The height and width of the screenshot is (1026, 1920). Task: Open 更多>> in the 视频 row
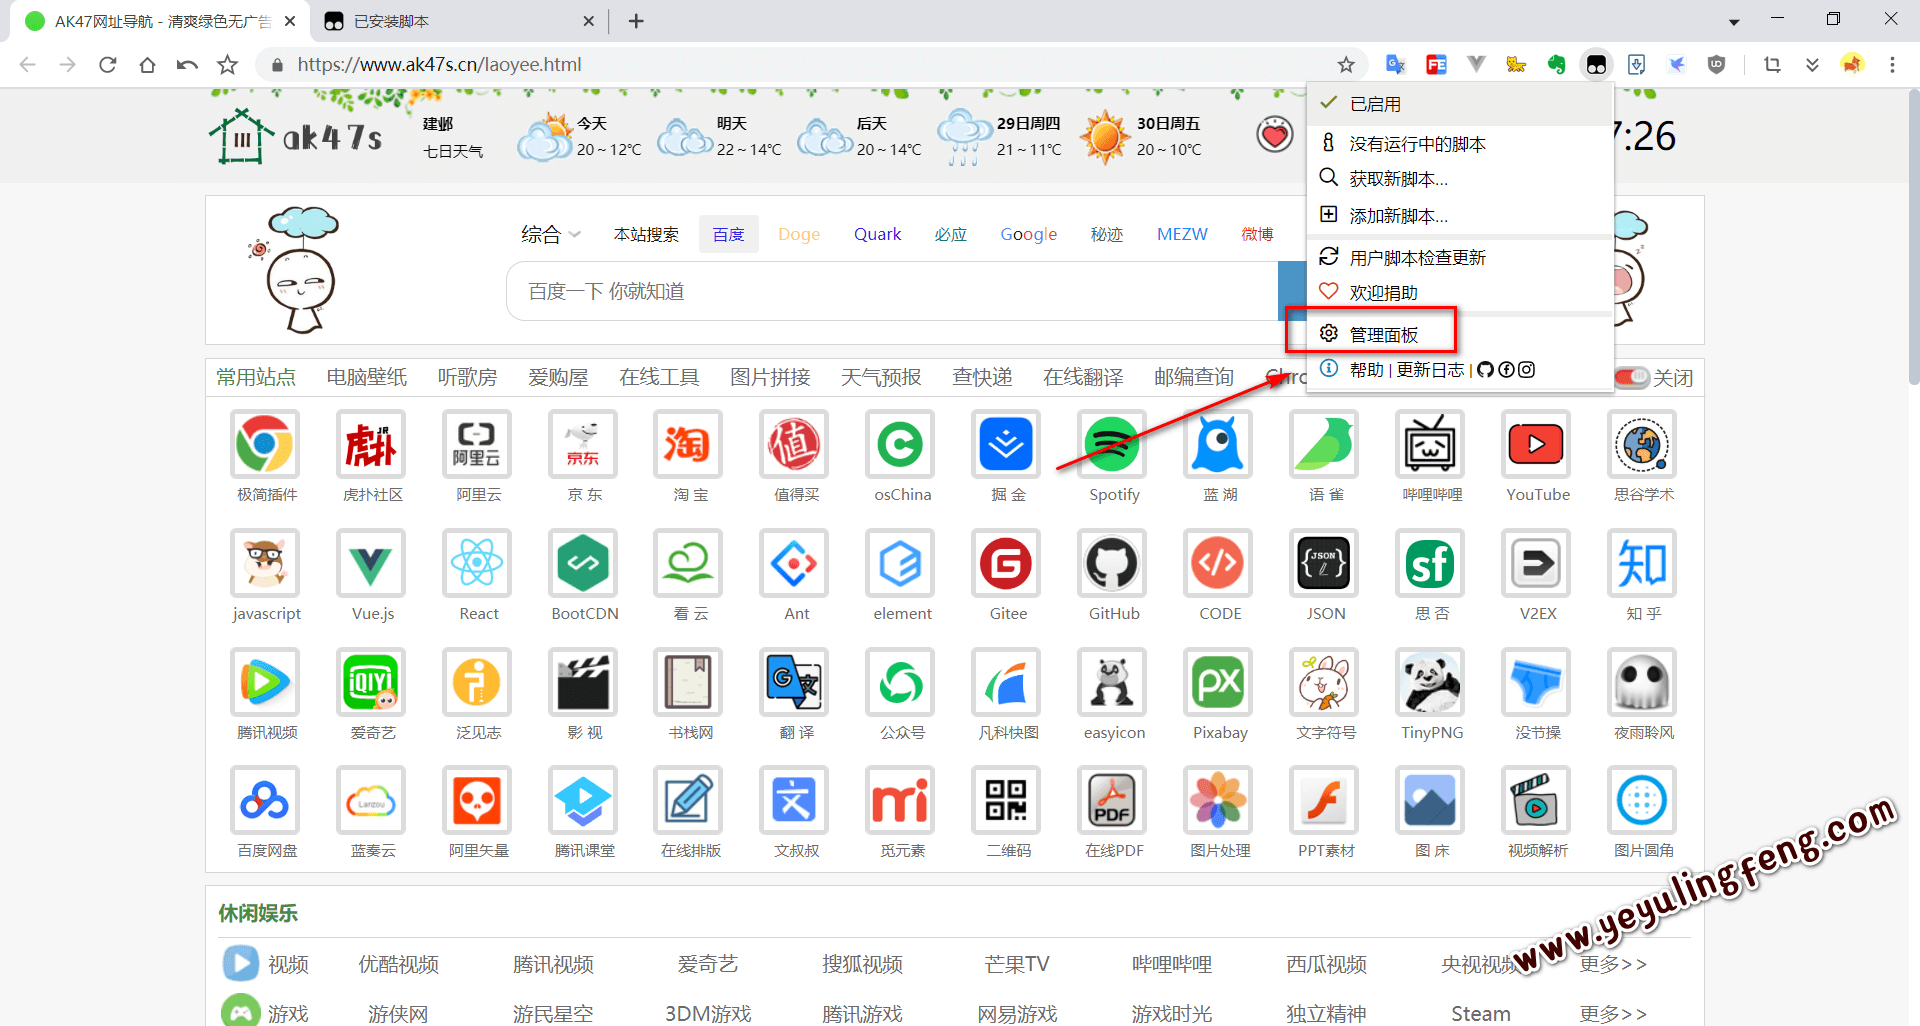[1613, 964]
